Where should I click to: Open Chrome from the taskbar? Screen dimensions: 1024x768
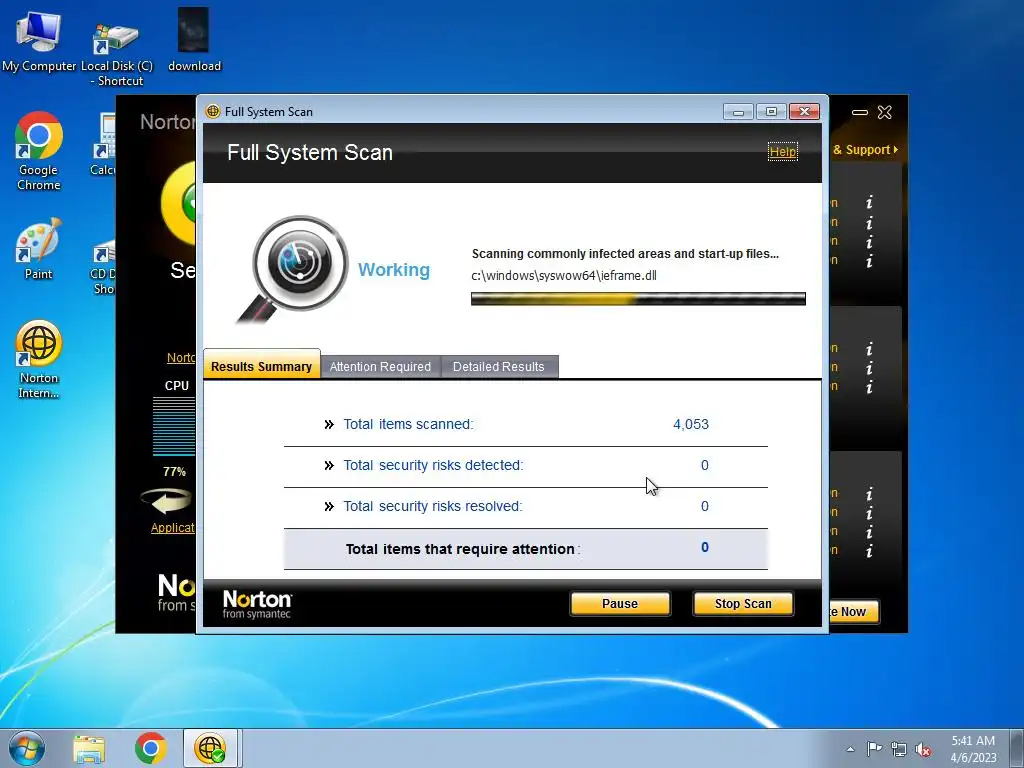click(150, 748)
